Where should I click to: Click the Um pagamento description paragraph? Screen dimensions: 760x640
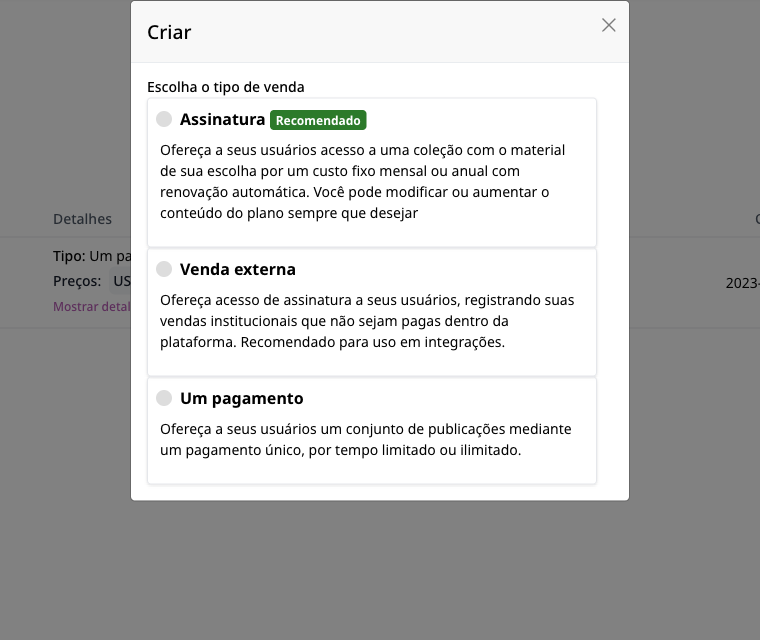click(365, 439)
